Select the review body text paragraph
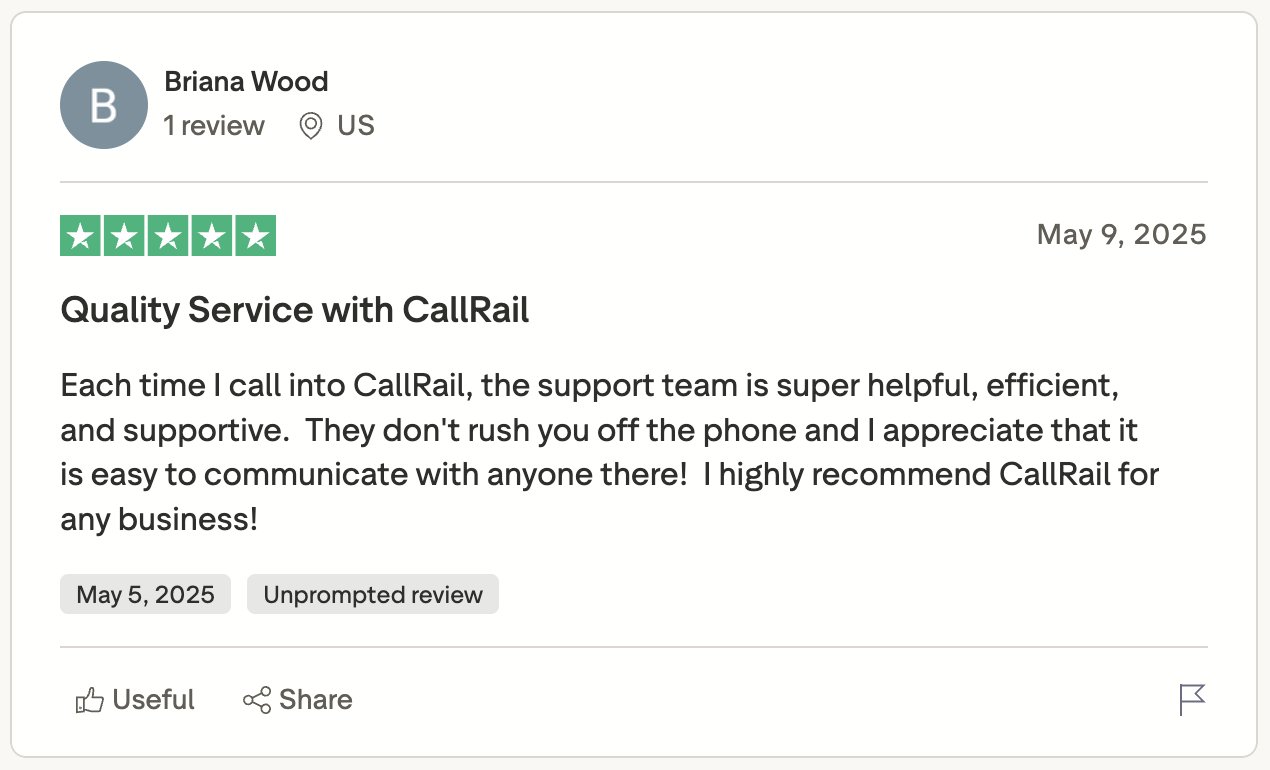 [x=600, y=452]
